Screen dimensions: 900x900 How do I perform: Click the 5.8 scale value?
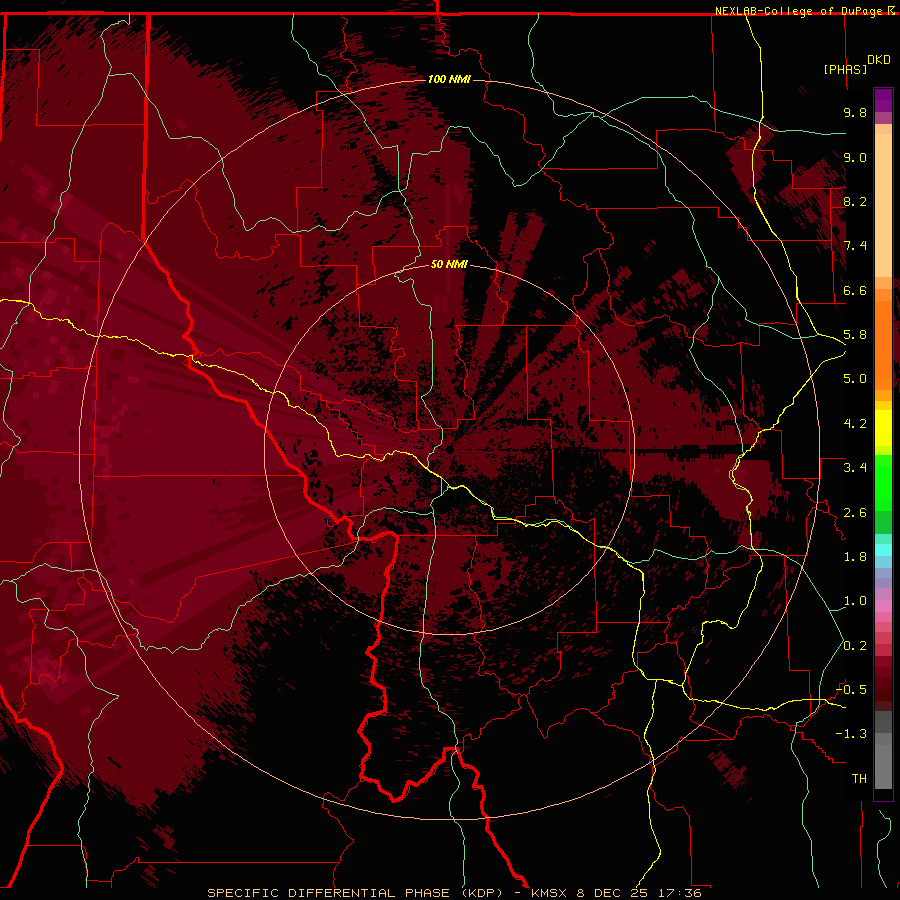coord(855,335)
